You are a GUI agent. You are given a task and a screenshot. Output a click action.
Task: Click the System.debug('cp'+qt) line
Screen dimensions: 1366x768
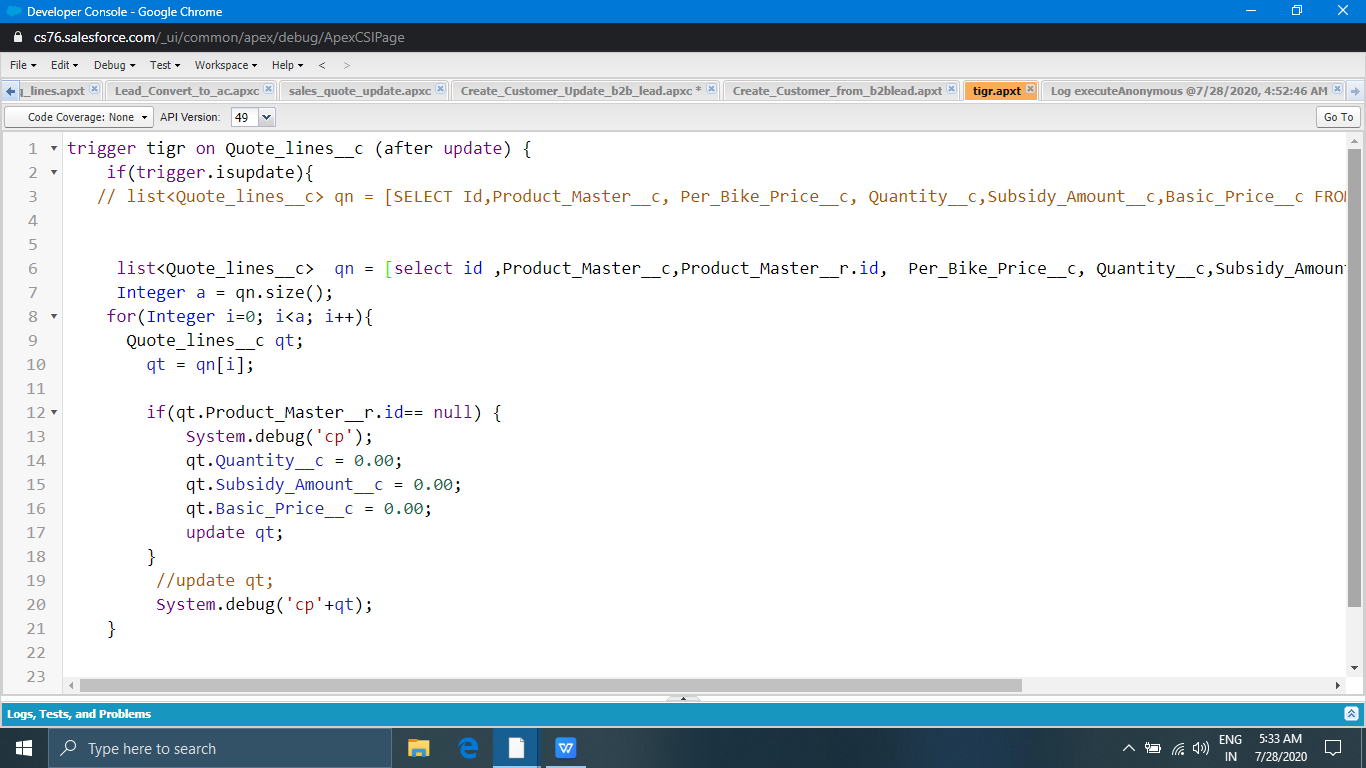pos(264,605)
